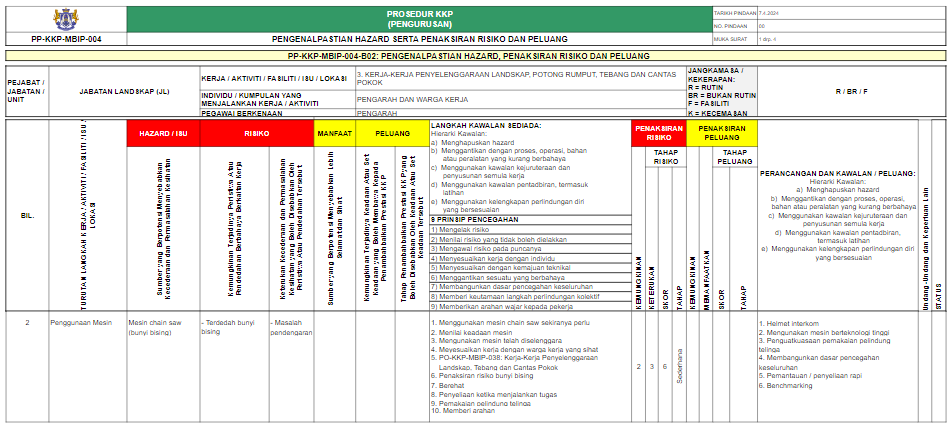
Task: Select the 'PENGENALPASTIAN HAZARD SERTA PENAKSIRAN RISIKO DAN PELUANG' title cell
Action: (420, 39)
